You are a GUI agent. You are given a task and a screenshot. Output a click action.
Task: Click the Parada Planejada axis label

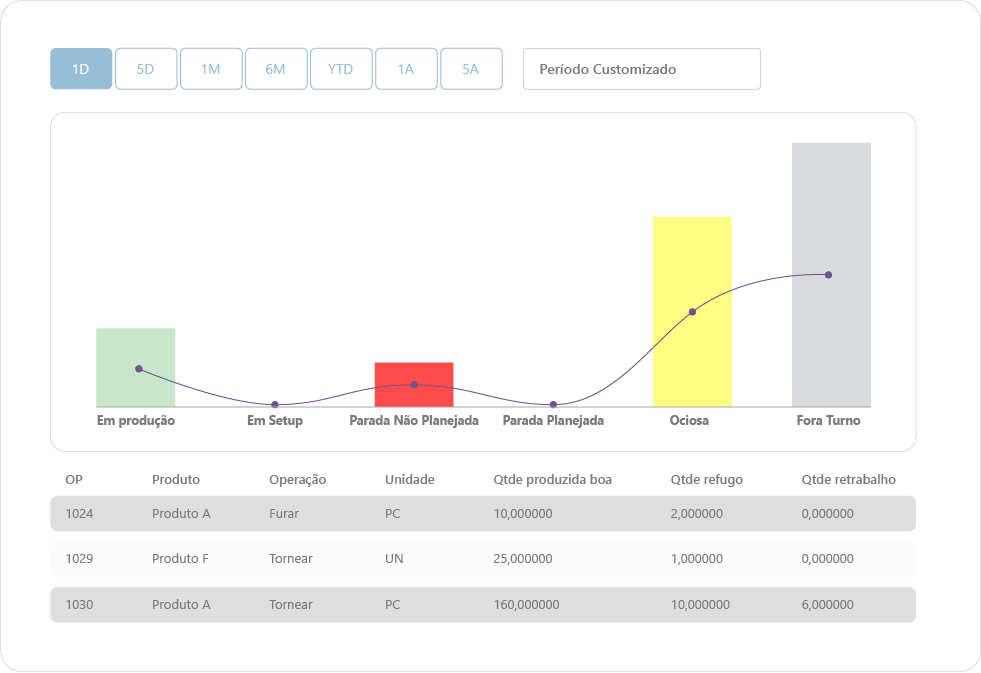tap(553, 420)
